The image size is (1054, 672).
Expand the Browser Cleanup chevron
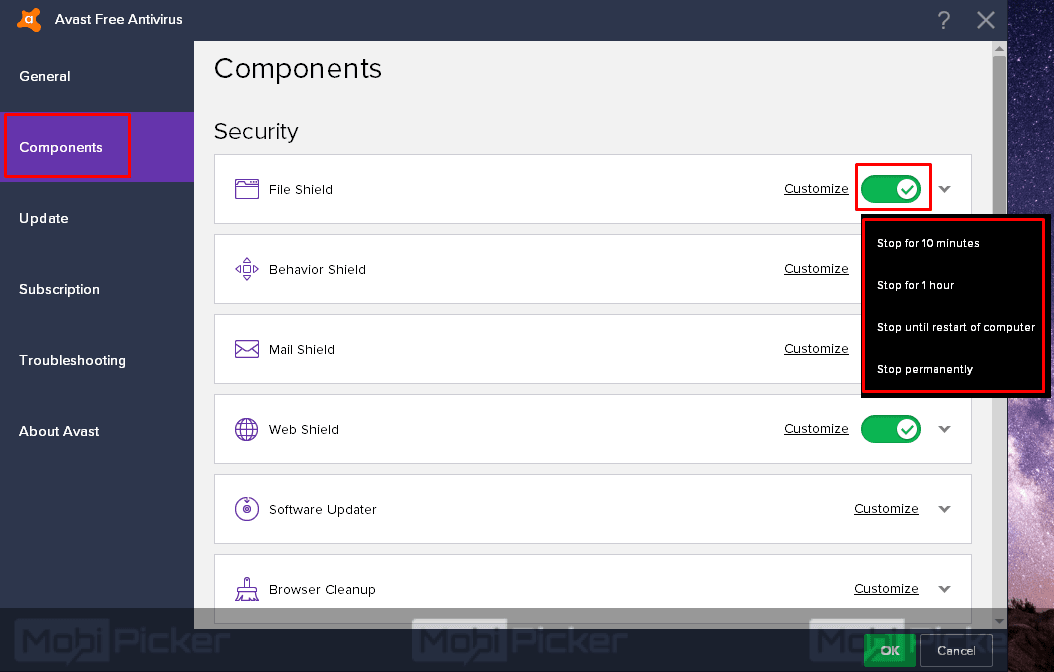(x=944, y=589)
